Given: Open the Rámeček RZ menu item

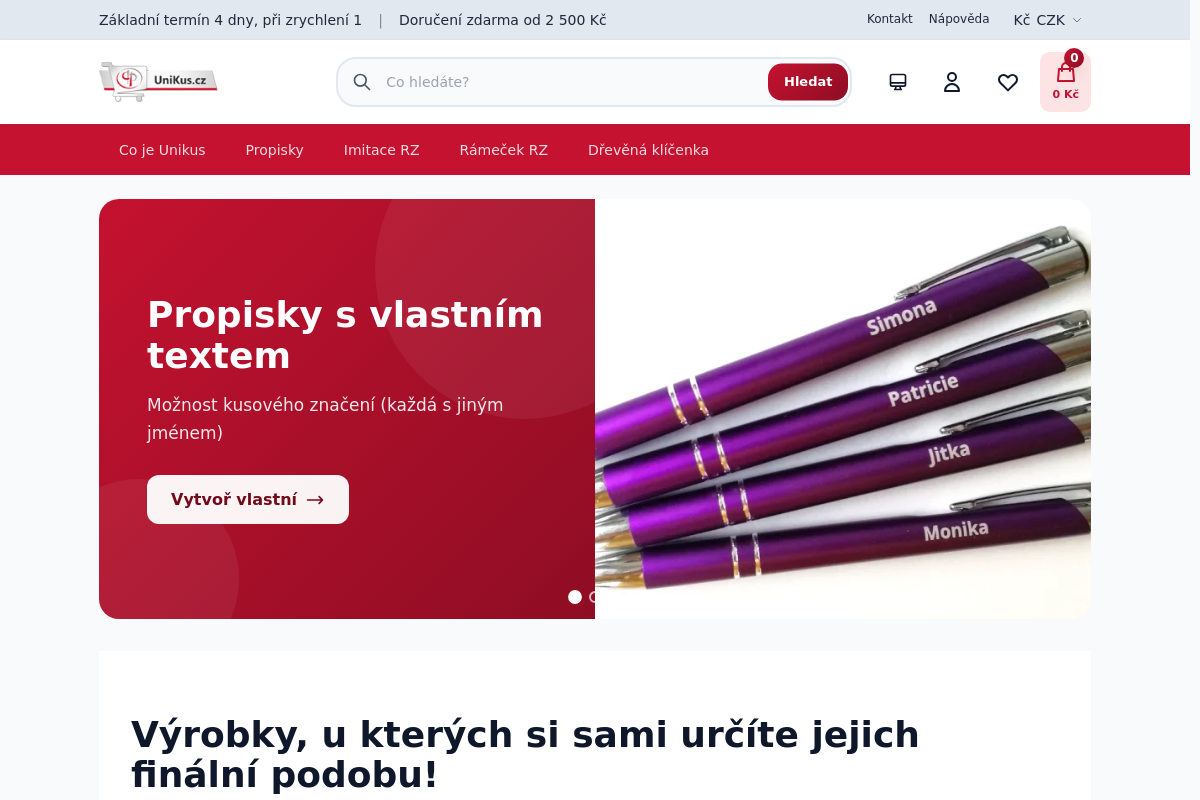Looking at the screenshot, I should [504, 150].
